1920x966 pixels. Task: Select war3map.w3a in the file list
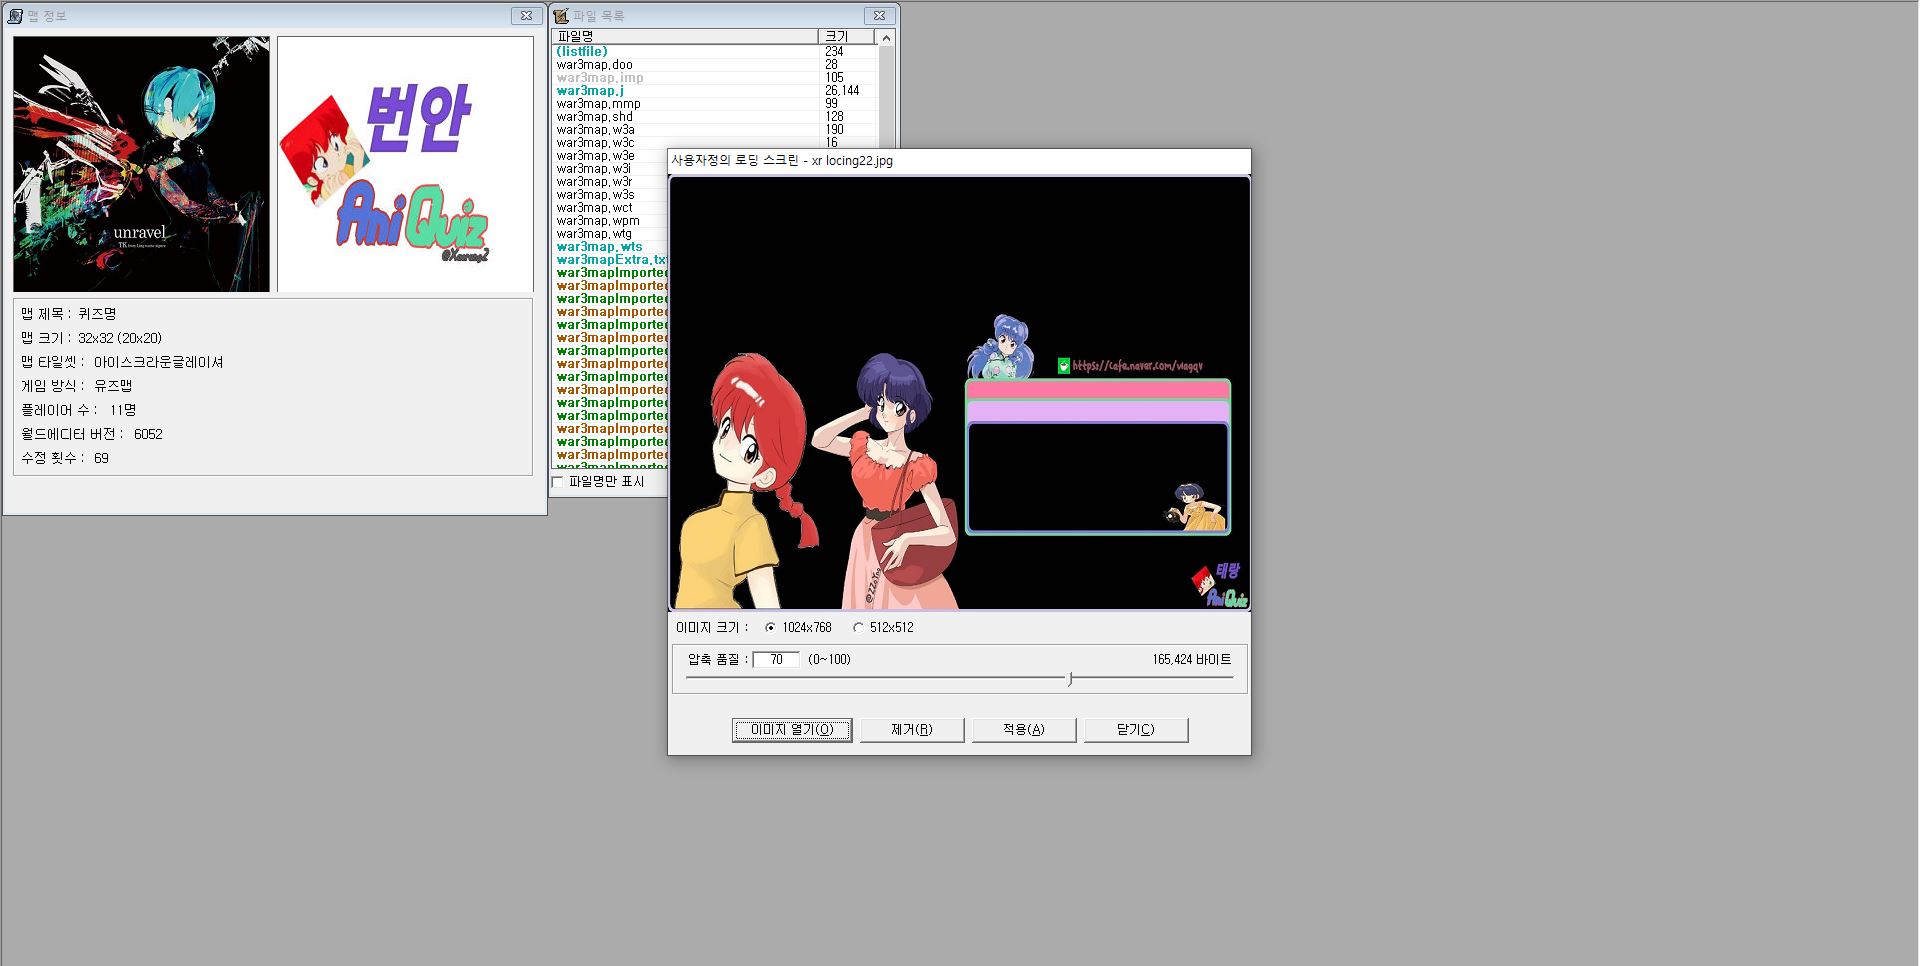click(x=596, y=130)
